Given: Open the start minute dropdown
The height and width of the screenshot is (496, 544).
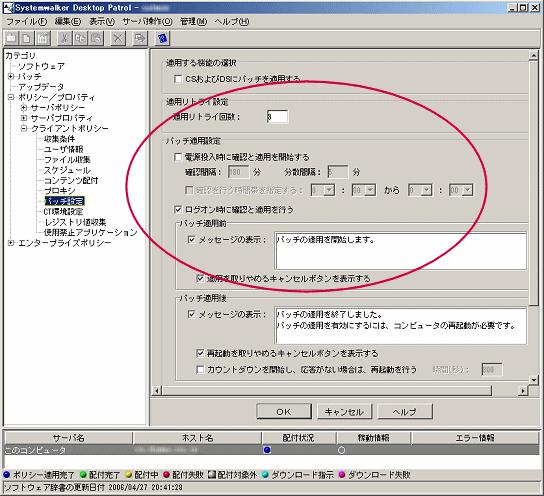Looking at the screenshot, I should coord(370,190).
